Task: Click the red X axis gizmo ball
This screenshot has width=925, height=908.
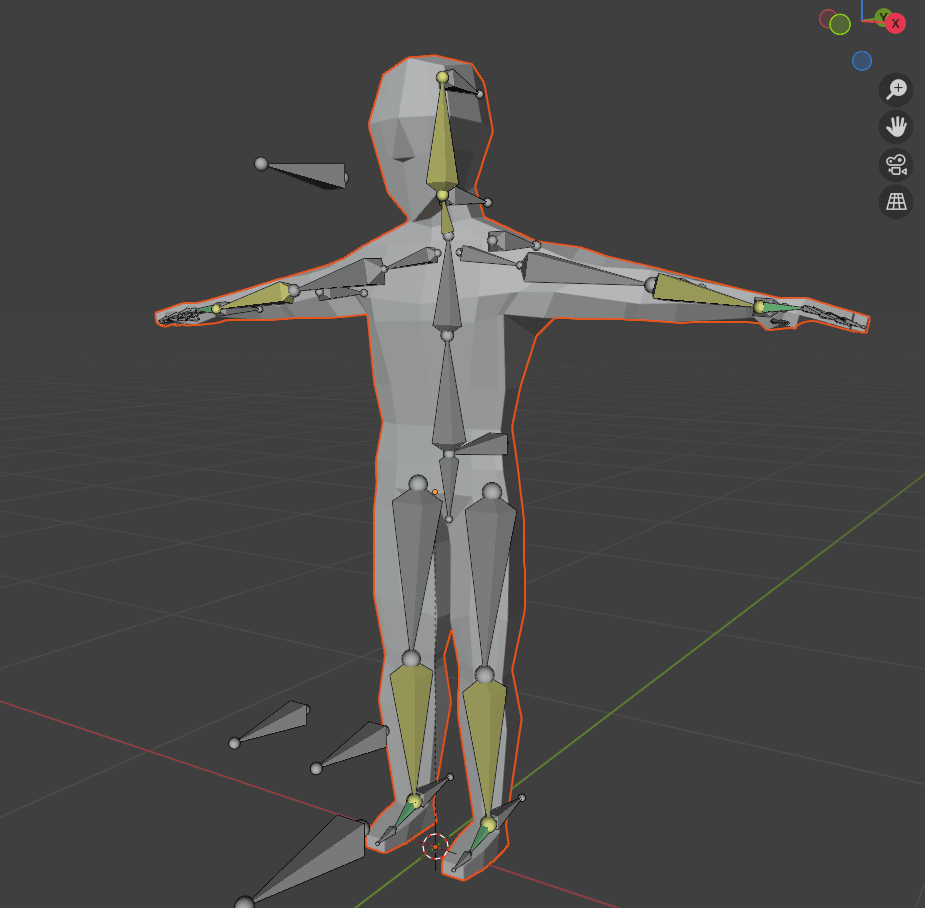Action: click(896, 24)
